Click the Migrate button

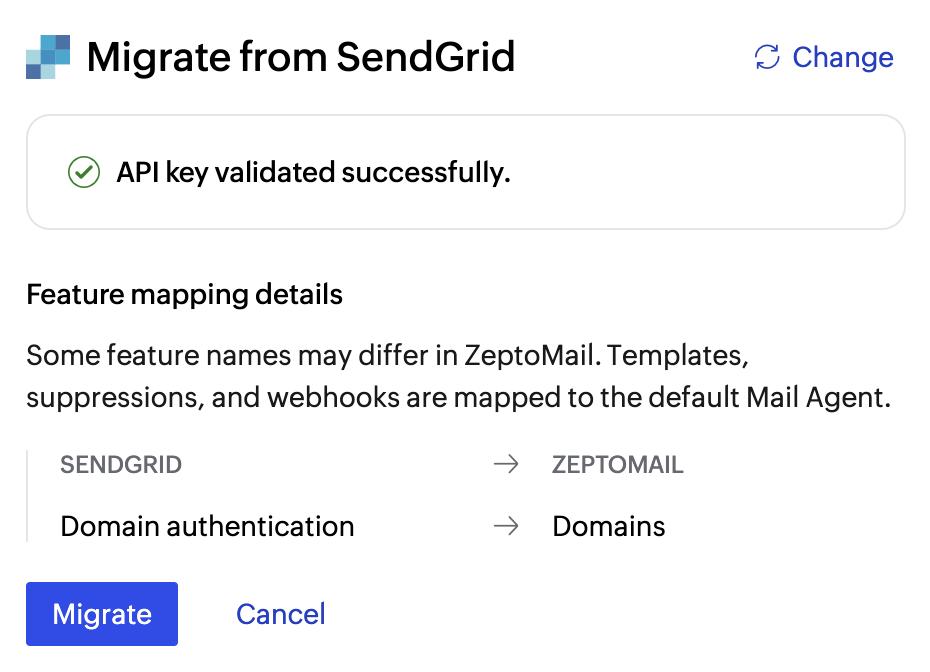tap(101, 614)
